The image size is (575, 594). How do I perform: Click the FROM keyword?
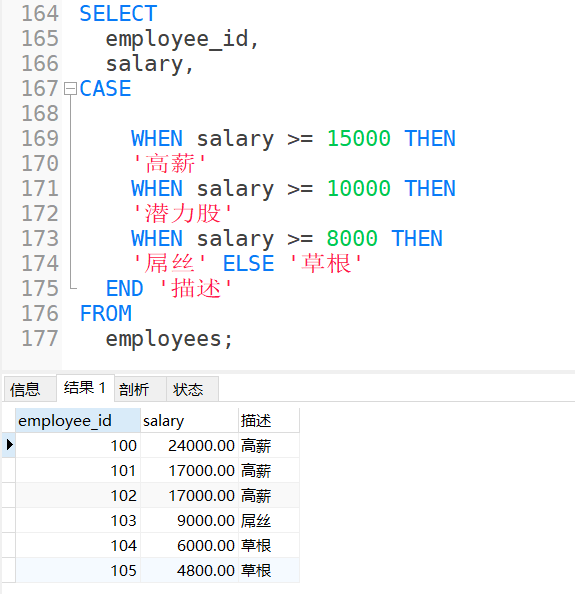coord(105,314)
